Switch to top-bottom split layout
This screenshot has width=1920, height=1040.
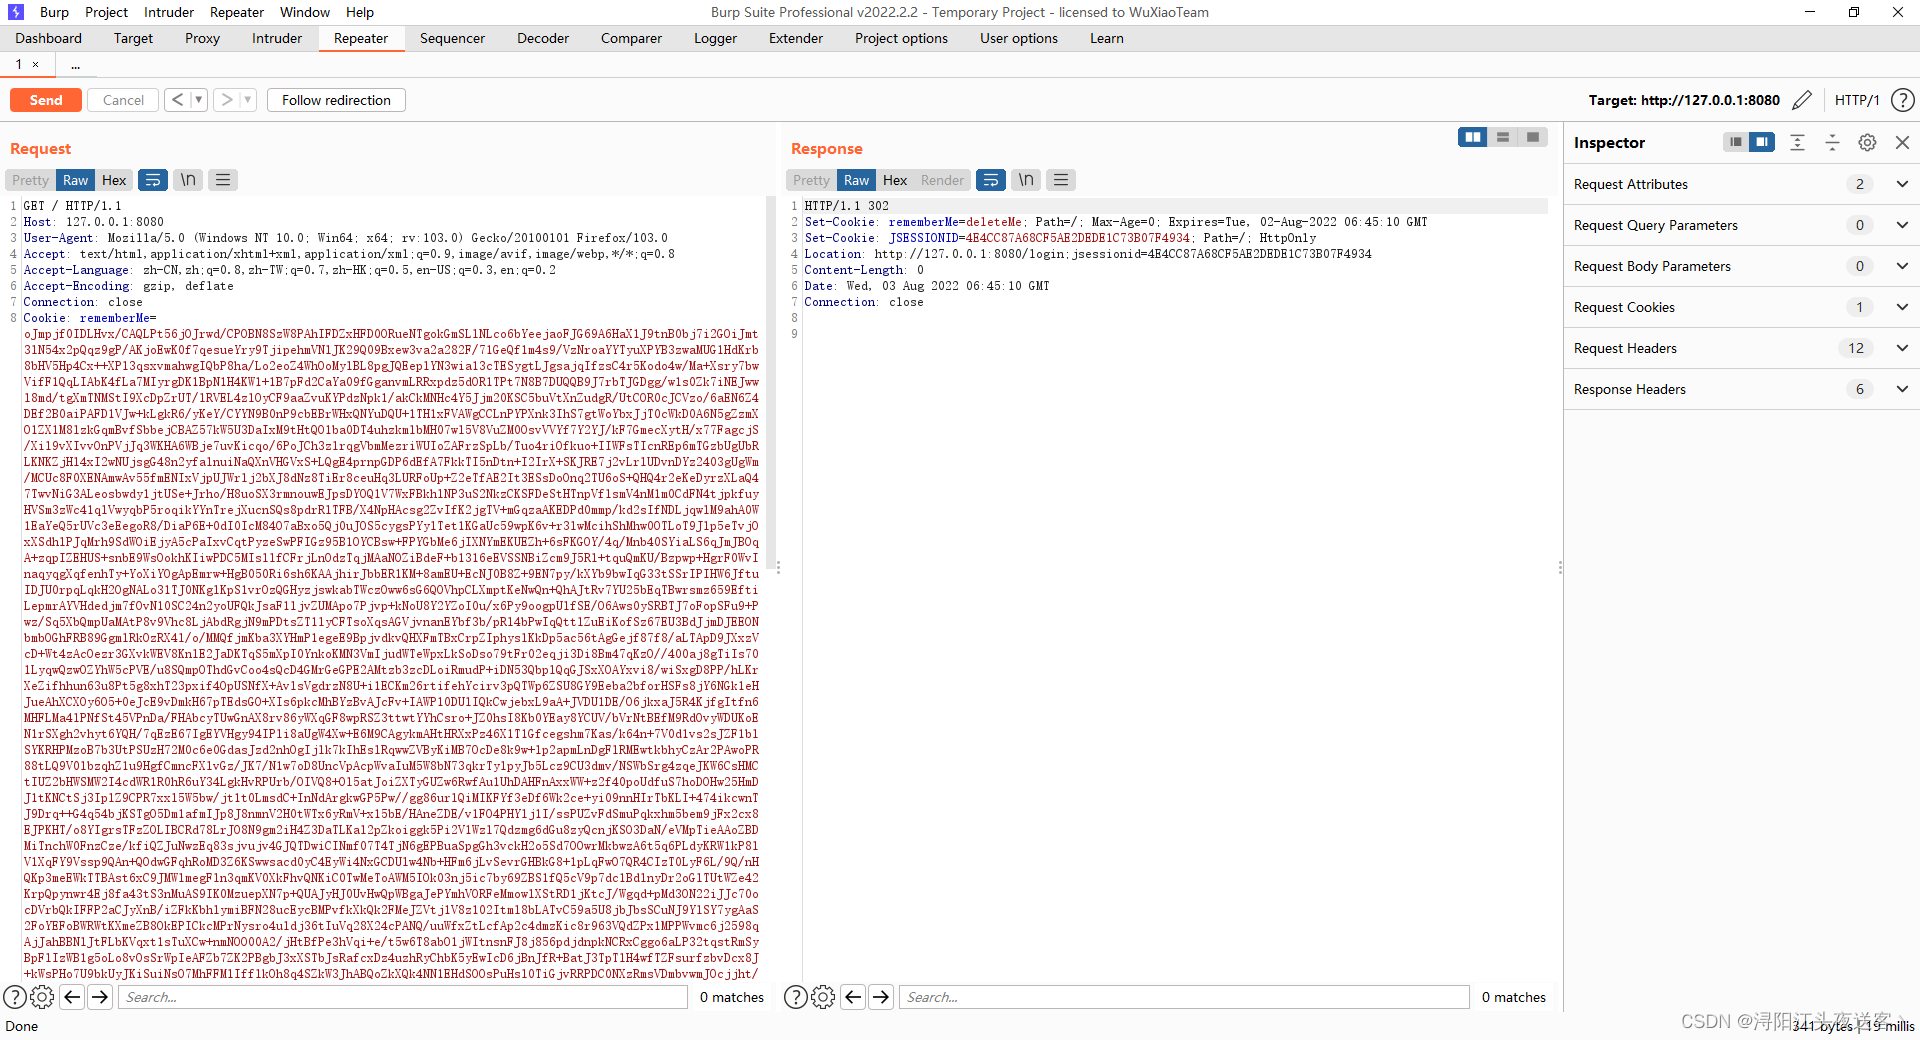[x=1502, y=137]
